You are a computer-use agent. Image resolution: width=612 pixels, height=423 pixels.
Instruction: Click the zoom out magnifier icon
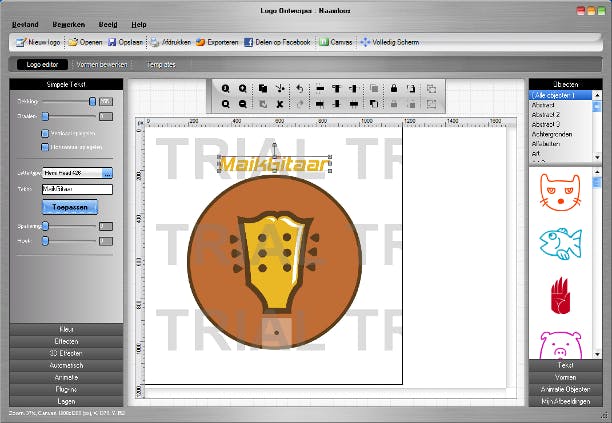click(x=243, y=104)
